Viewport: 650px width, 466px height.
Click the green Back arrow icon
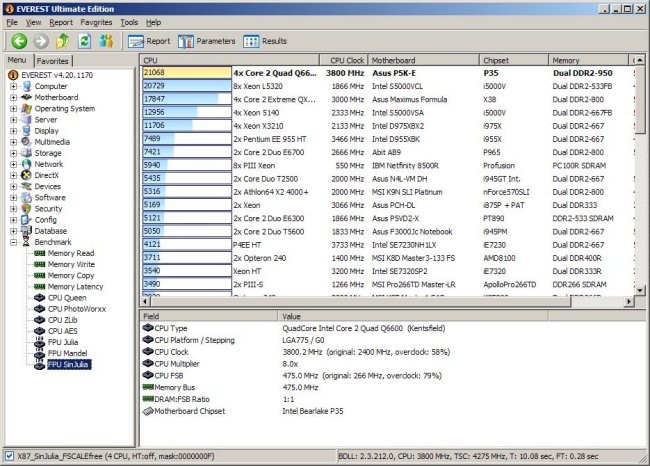[x=19, y=41]
